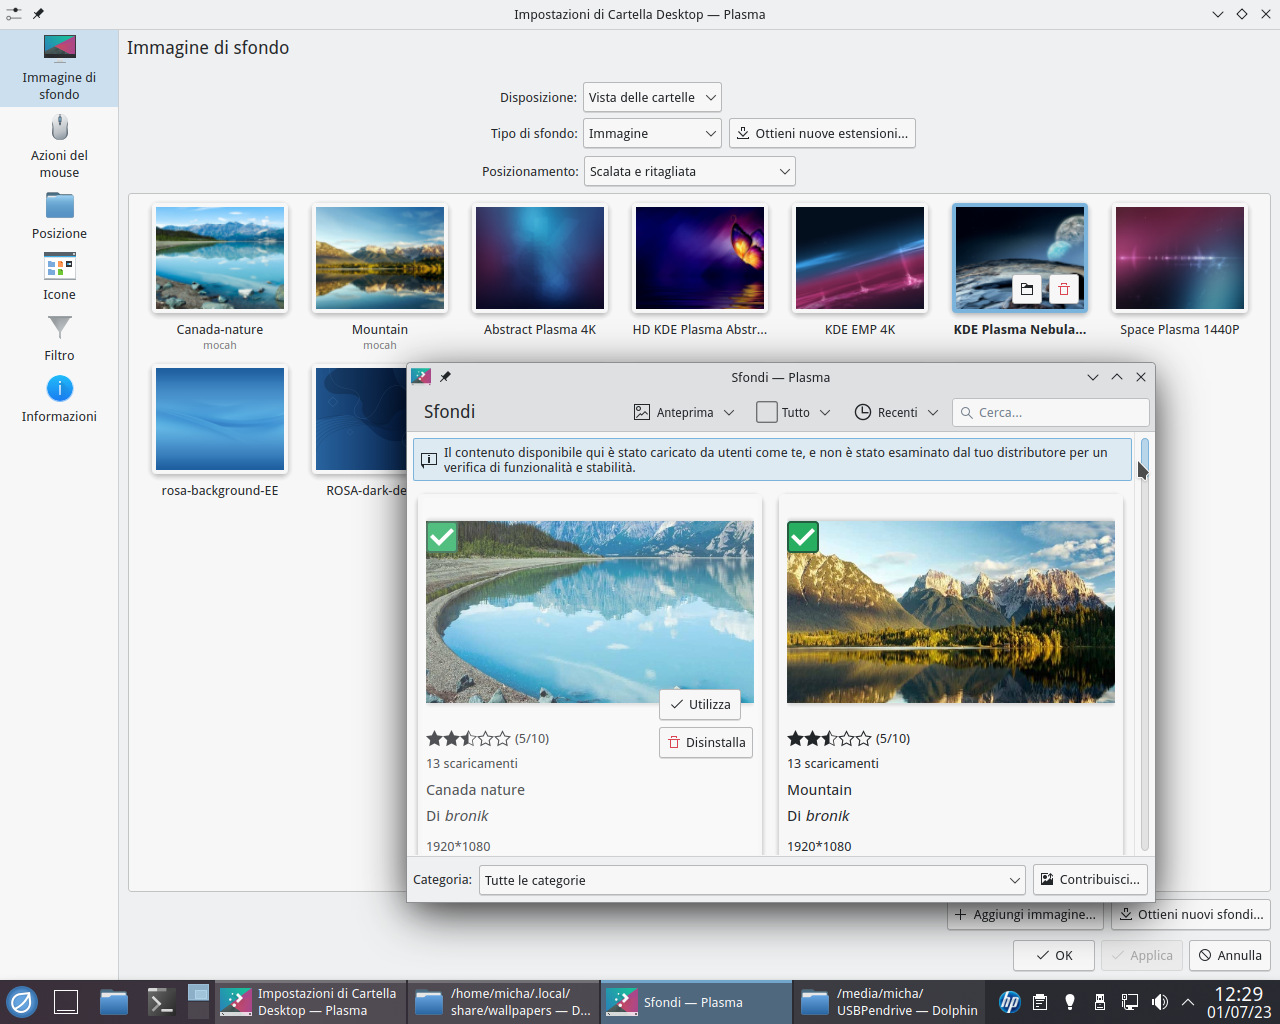This screenshot has width=1280, height=1024.
Task: Click the Cerca search field
Action: tap(1050, 412)
